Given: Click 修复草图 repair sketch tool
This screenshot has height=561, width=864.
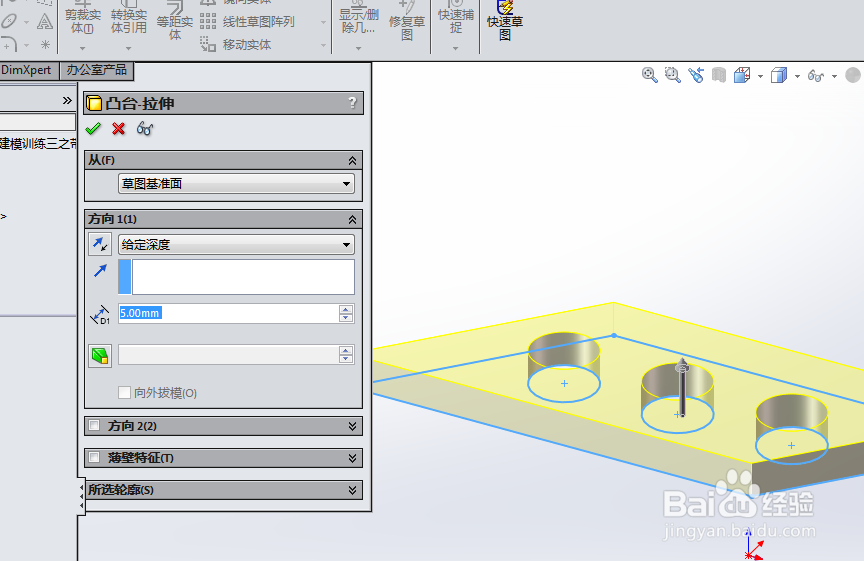Looking at the screenshot, I should [x=407, y=21].
